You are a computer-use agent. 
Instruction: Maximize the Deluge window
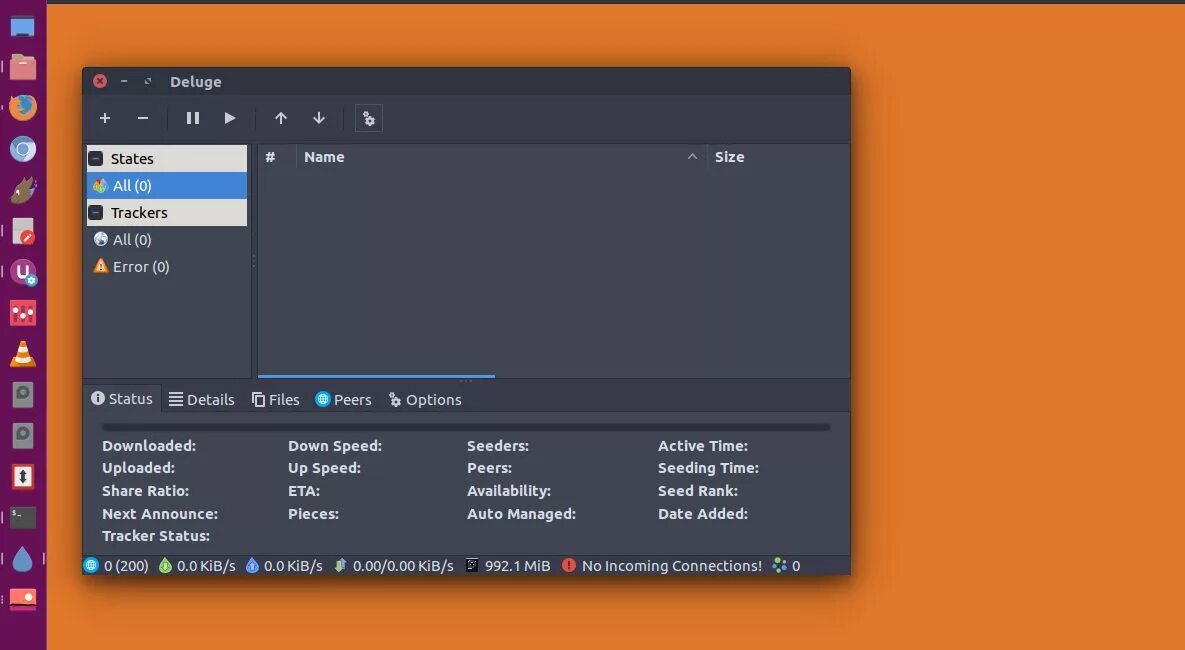click(x=148, y=81)
